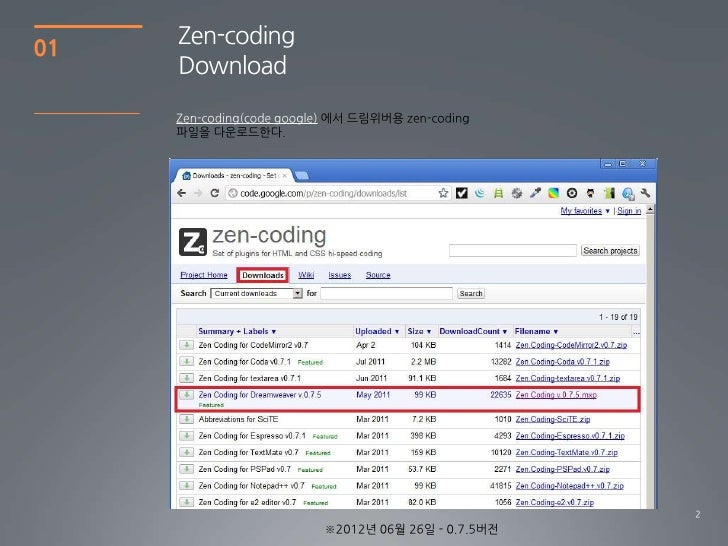Open Zen.Coding-CodeMirror2.v0.7.zip link
The width and height of the screenshot is (728, 546).
click(572, 345)
